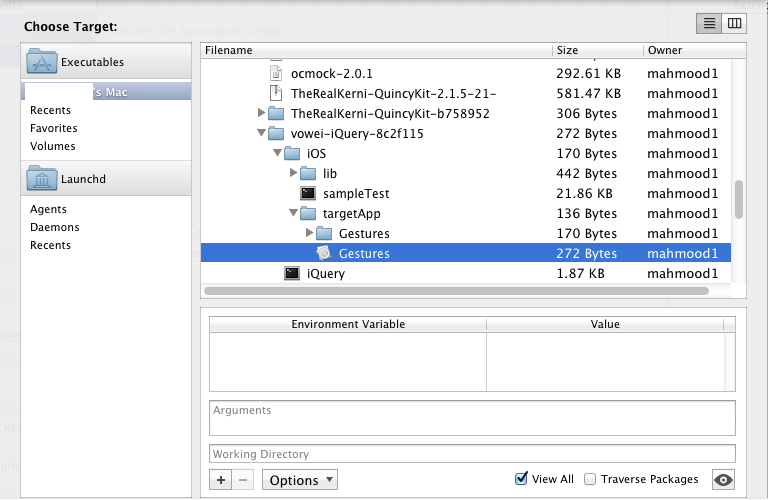
Task: Click the ocmock-2.0.1 file icon
Action: [276, 73]
